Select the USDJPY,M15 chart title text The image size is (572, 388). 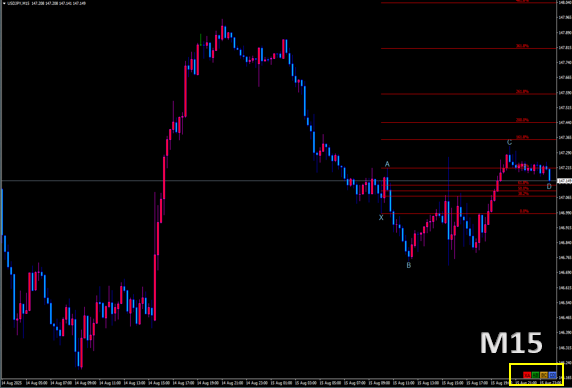pyautogui.click(x=19, y=3)
